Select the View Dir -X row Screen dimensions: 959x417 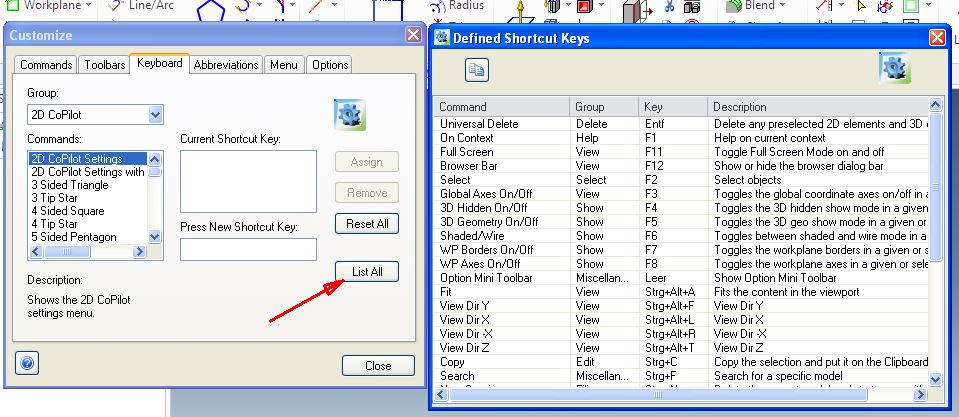pos(681,334)
